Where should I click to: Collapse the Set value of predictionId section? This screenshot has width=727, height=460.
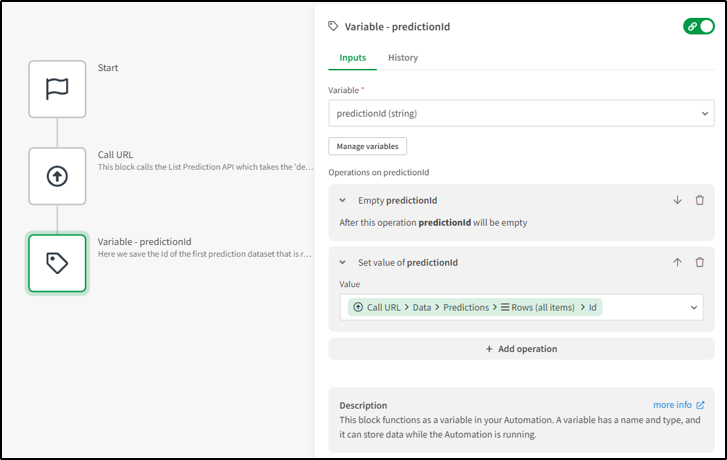click(342, 262)
